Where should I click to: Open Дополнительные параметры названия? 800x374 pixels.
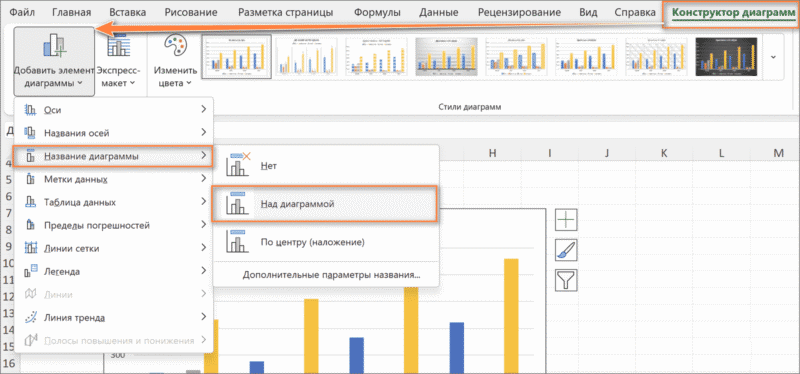[x=331, y=275]
